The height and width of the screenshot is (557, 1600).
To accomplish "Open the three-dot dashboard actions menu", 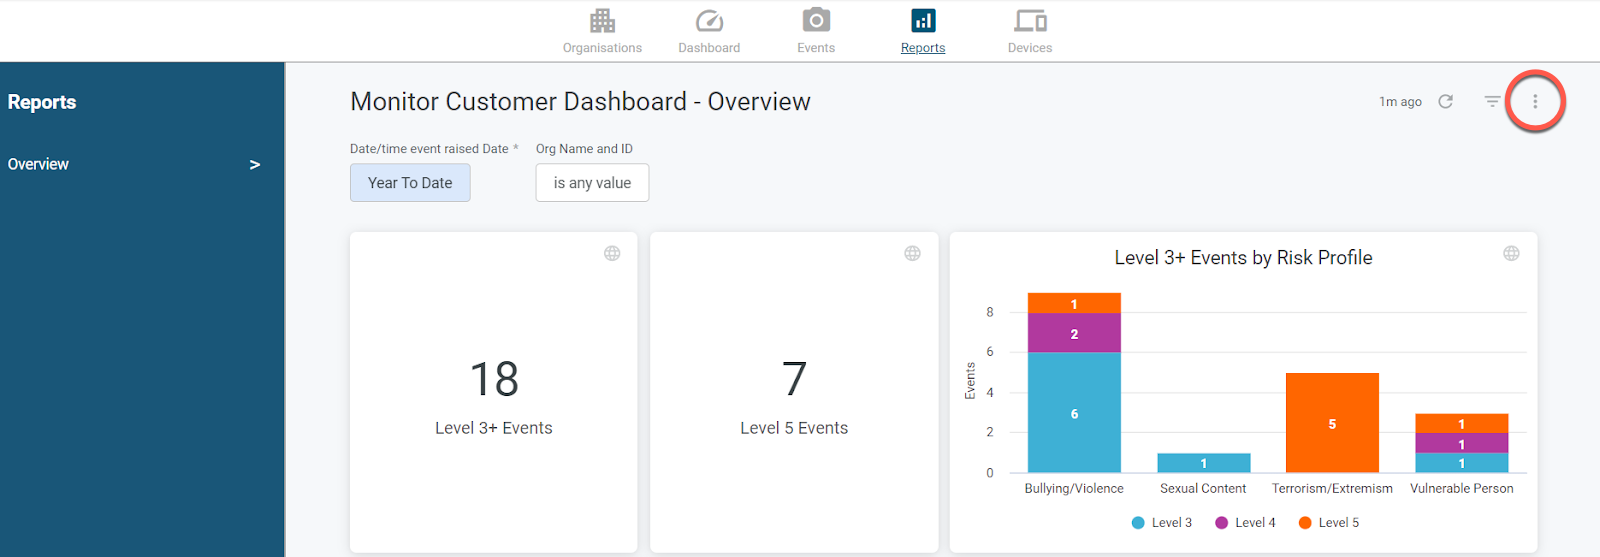I will 1535,101.
